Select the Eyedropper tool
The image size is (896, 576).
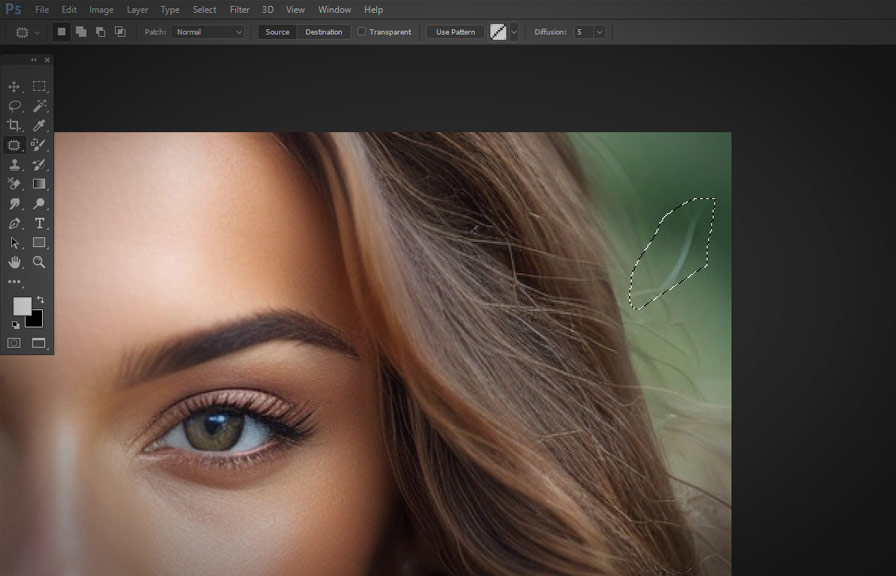coord(40,125)
